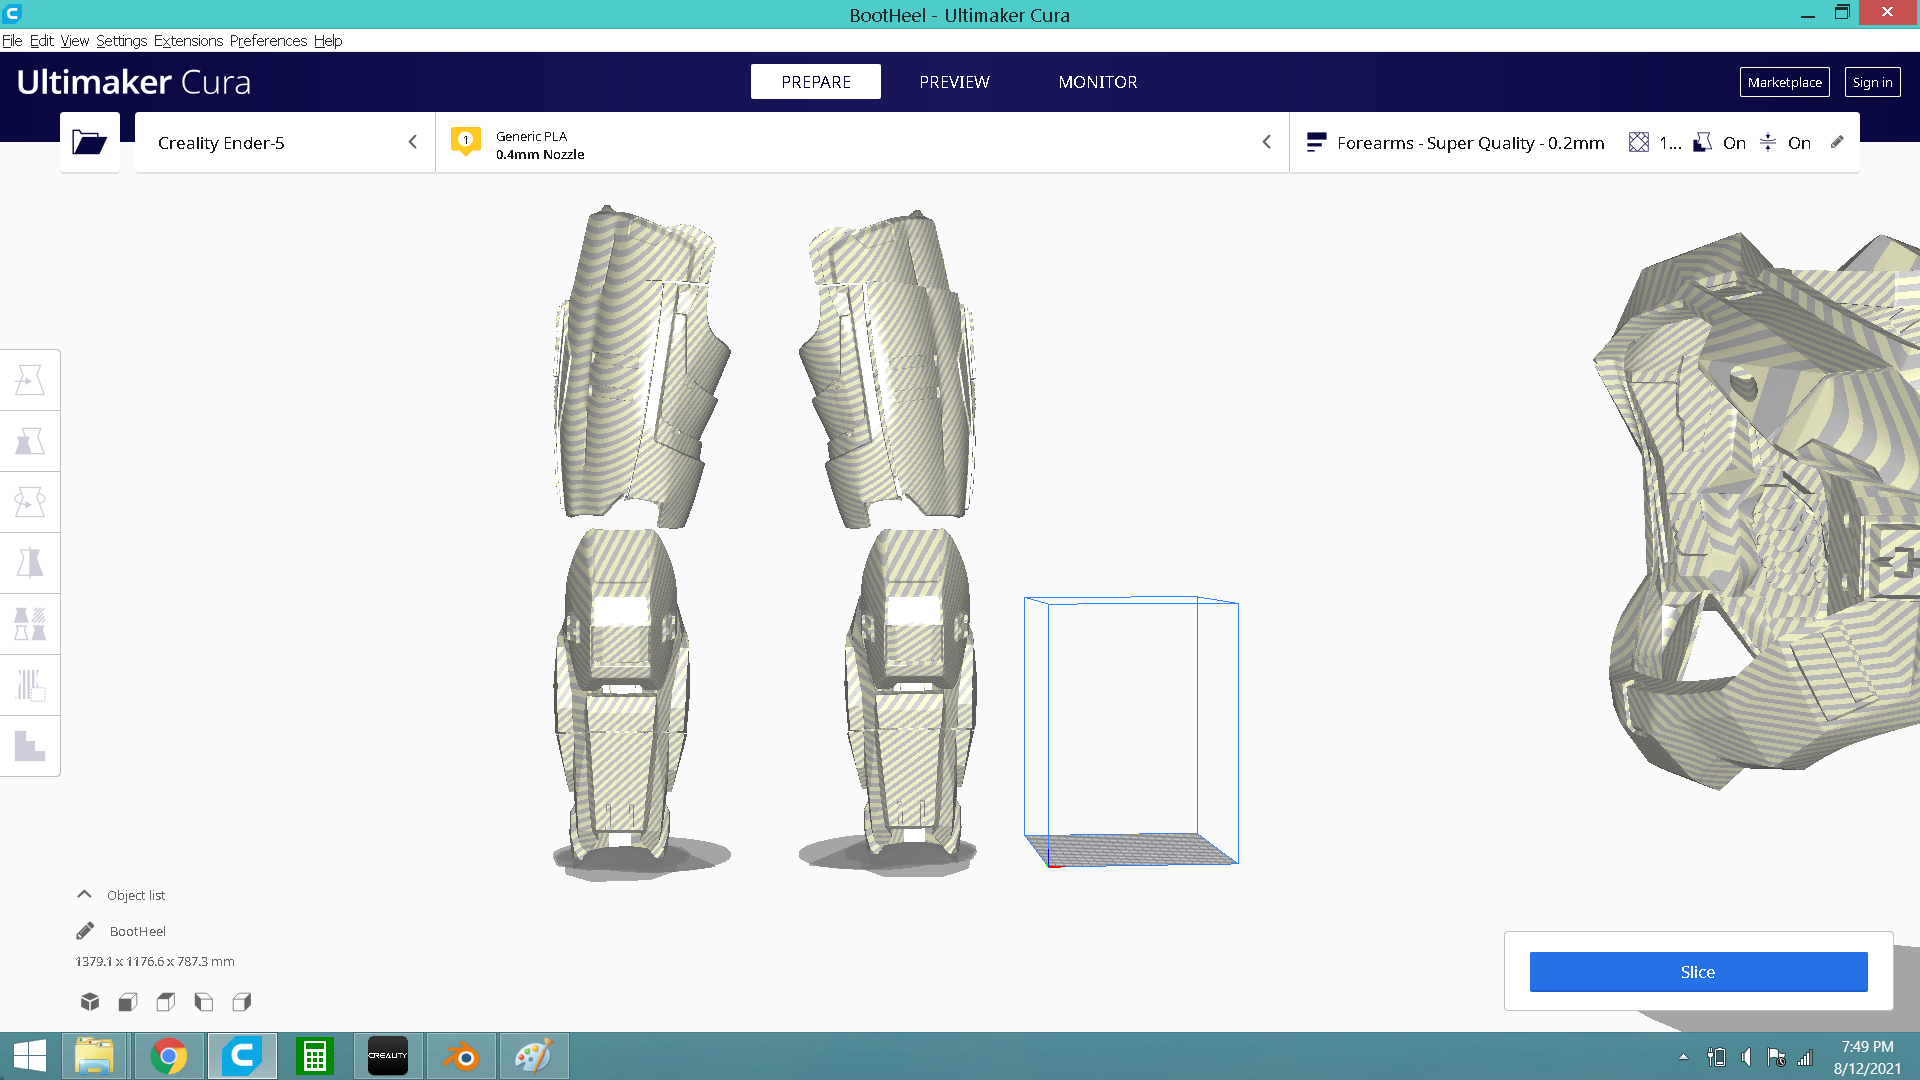Click Sign in button
This screenshot has width=1920, height=1080.
[x=1873, y=82]
